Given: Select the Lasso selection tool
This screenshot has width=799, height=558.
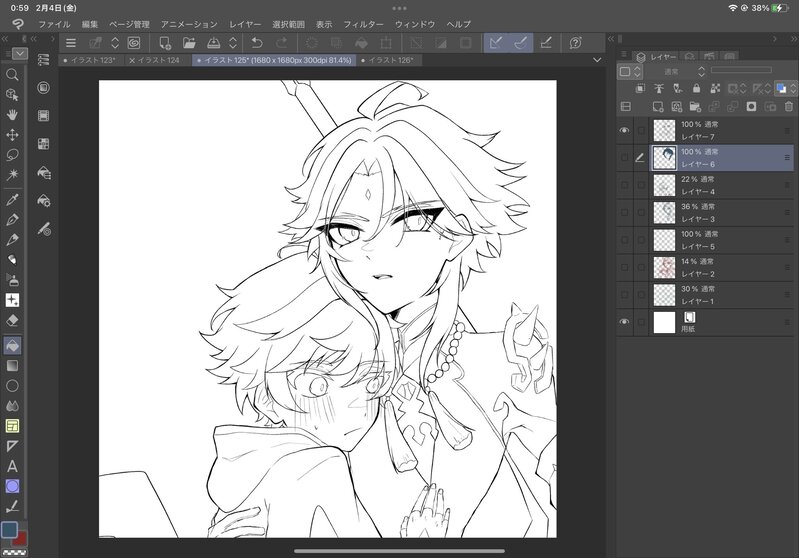Looking at the screenshot, I should point(12,154).
